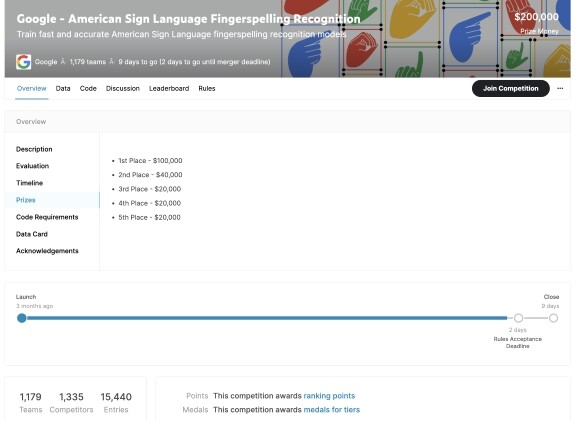Viewport: 580px width, 421px height.
Task: Click the Join Competition button
Action: click(510, 88)
